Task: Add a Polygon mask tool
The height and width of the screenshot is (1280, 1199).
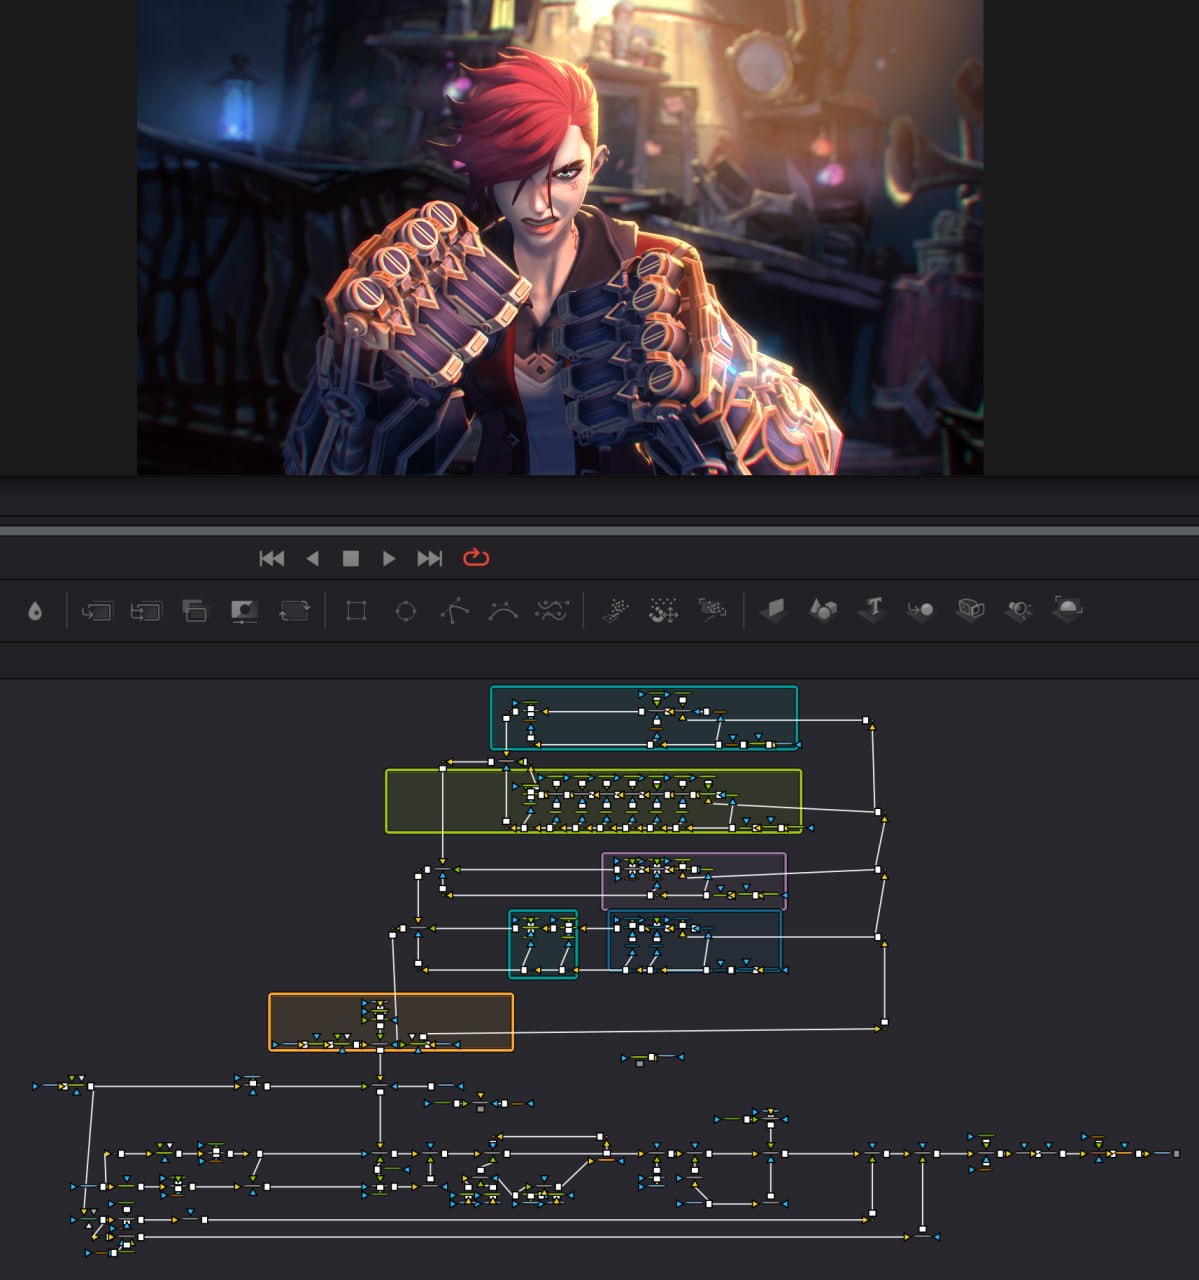Action: click(454, 610)
